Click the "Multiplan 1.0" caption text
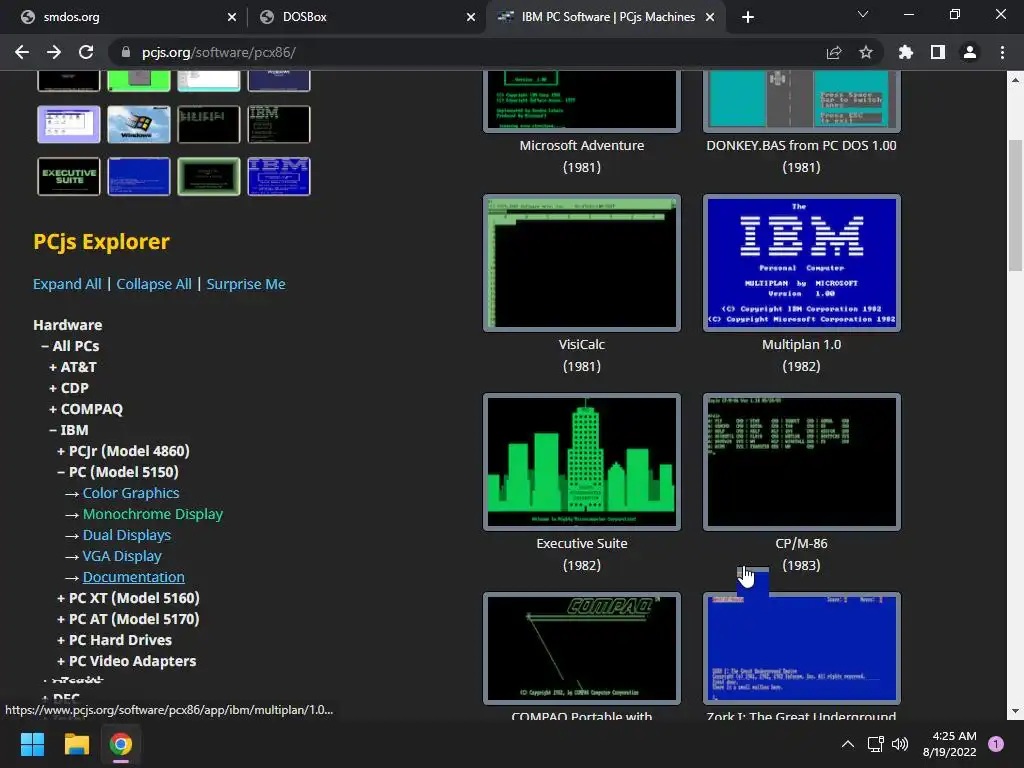The width and height of the screenshot is (1024, 768). click(801, 344)
